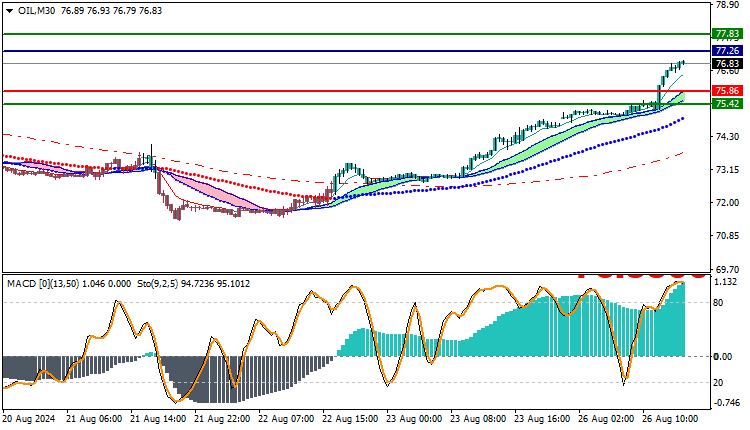
Task: Click the 74.30 price scale value
Action: tap(727, 137)
